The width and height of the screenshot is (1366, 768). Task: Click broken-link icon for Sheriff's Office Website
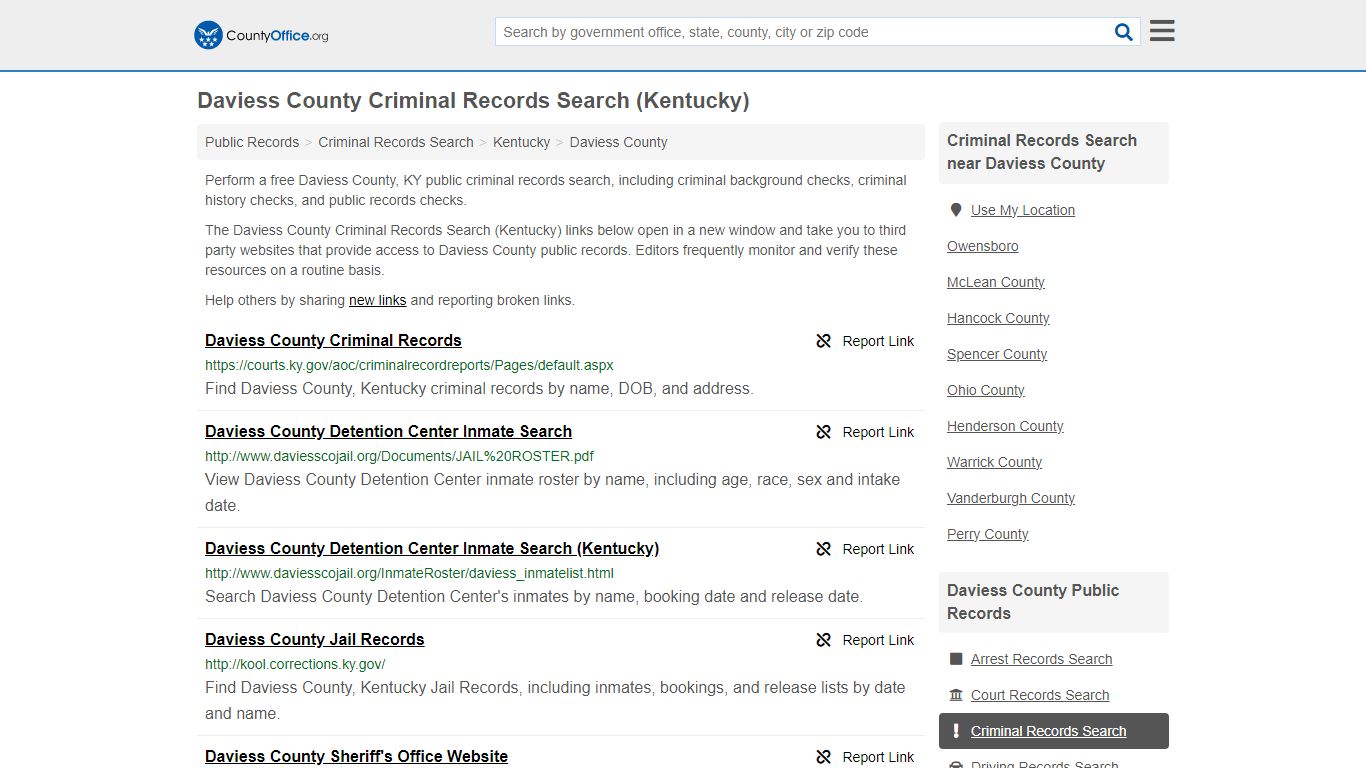pyautogui.click(x=824, y=757)
